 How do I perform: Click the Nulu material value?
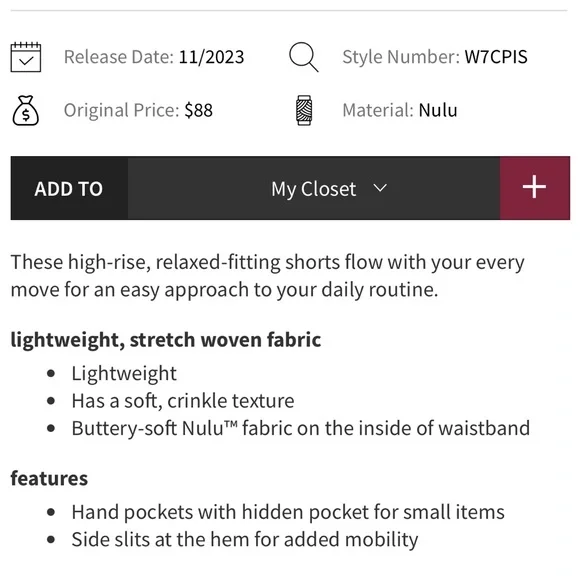(438, 111)
